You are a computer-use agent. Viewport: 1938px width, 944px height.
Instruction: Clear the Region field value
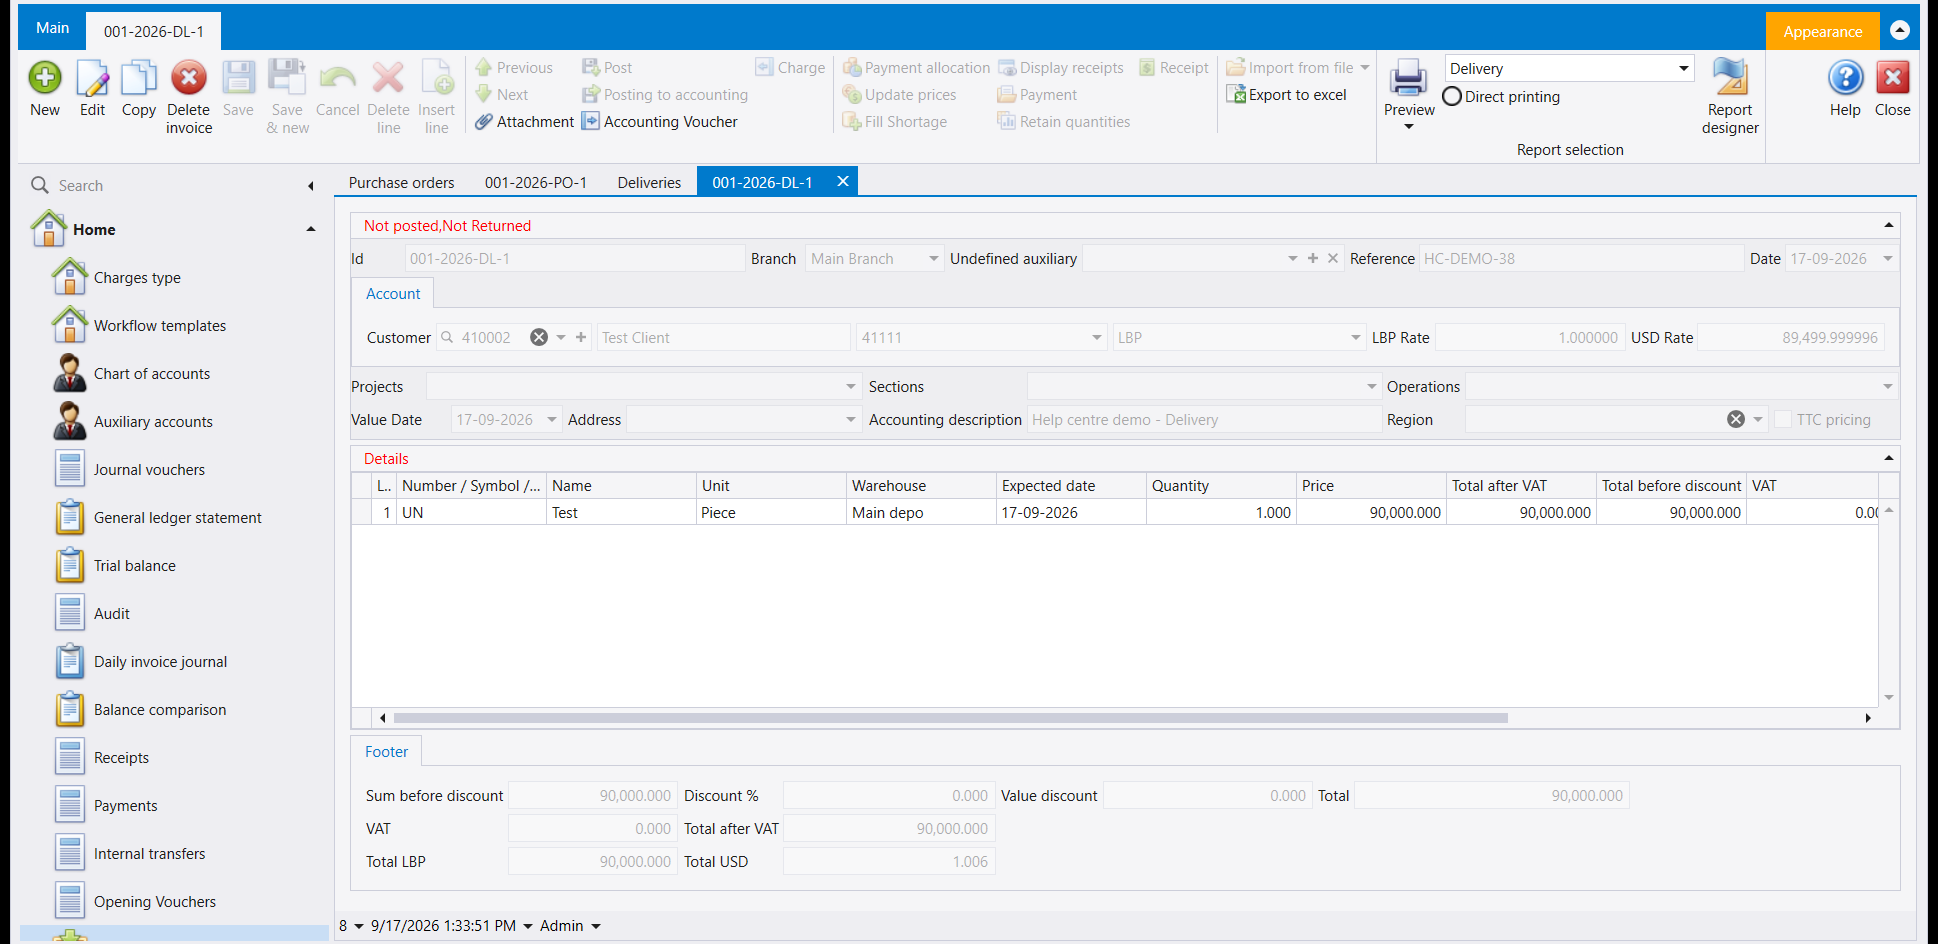click(1736, 420)
